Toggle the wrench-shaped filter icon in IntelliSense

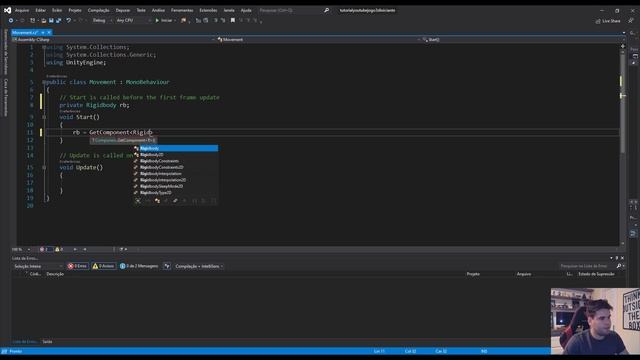coord(176,200)
